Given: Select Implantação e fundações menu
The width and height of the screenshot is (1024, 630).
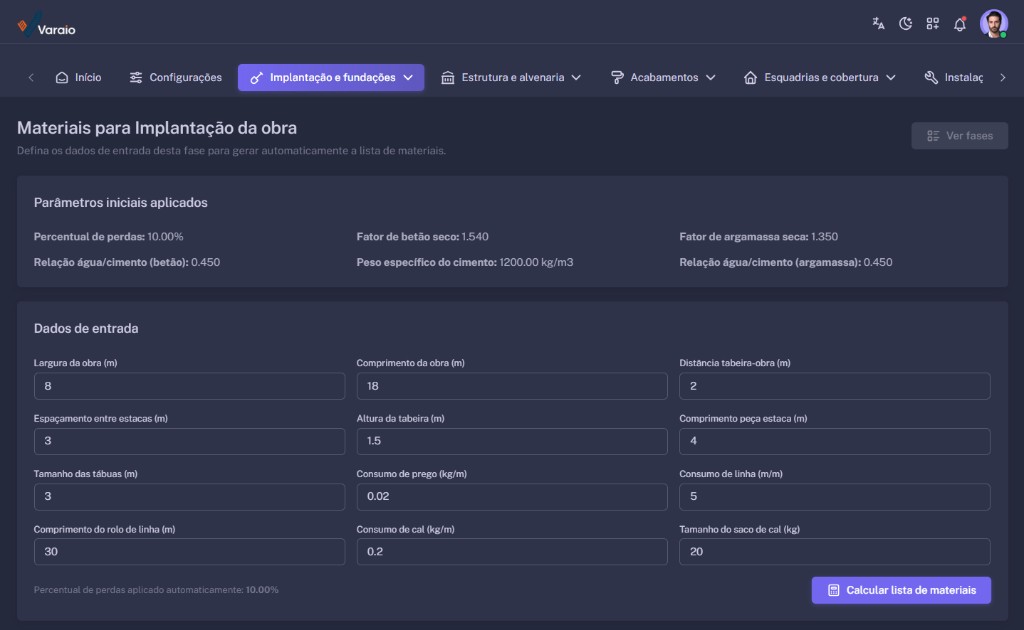Looking at the screenshot, I should (x=331, y=78).
